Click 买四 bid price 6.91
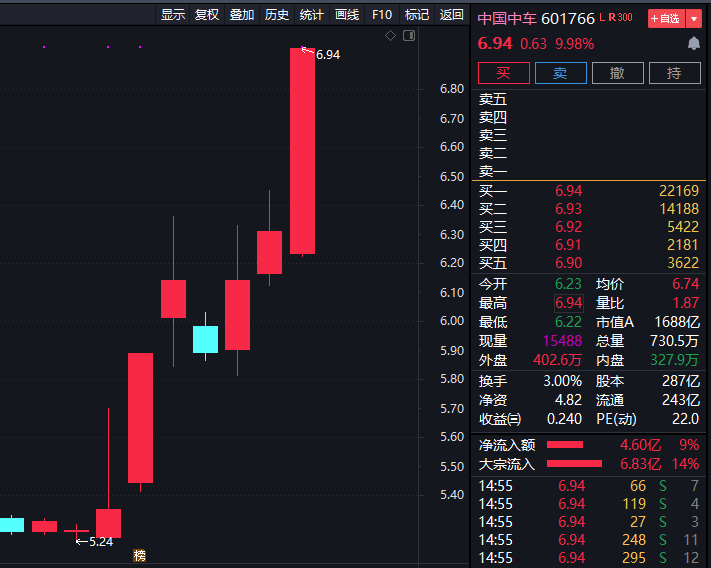Viewport: 711px width, 568px height. click(x=569, y=245)
